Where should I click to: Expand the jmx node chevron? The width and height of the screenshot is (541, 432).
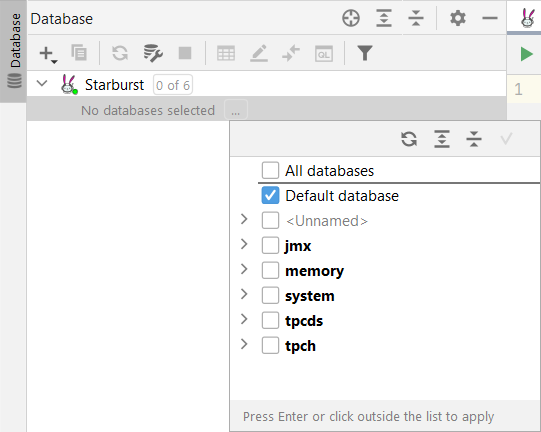pos(244,244)
